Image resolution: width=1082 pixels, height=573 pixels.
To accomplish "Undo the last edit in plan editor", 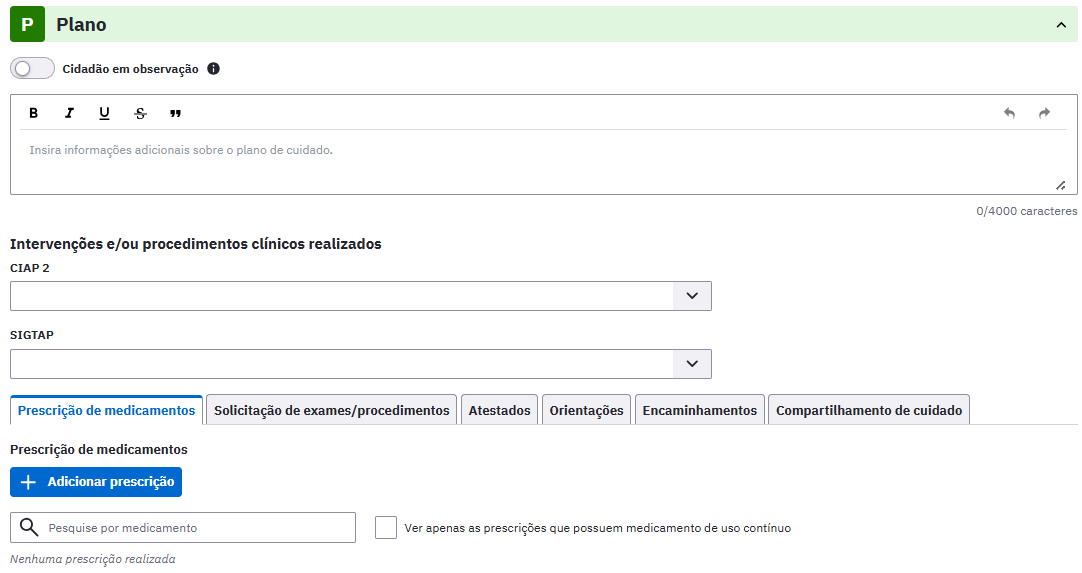I will point(1009,113).
